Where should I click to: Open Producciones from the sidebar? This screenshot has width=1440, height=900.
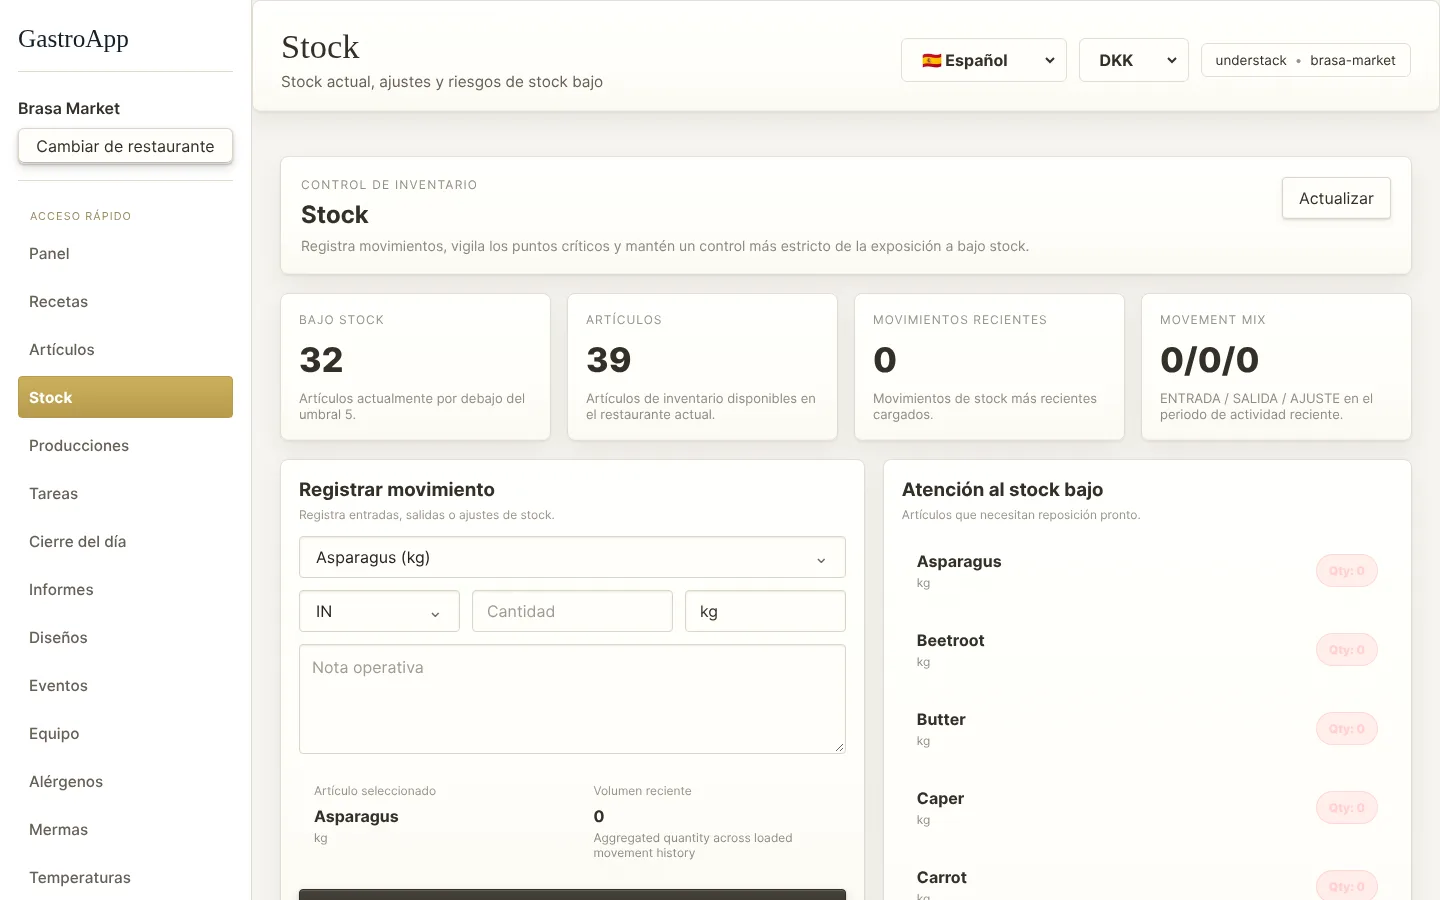(x=125, y=446)
